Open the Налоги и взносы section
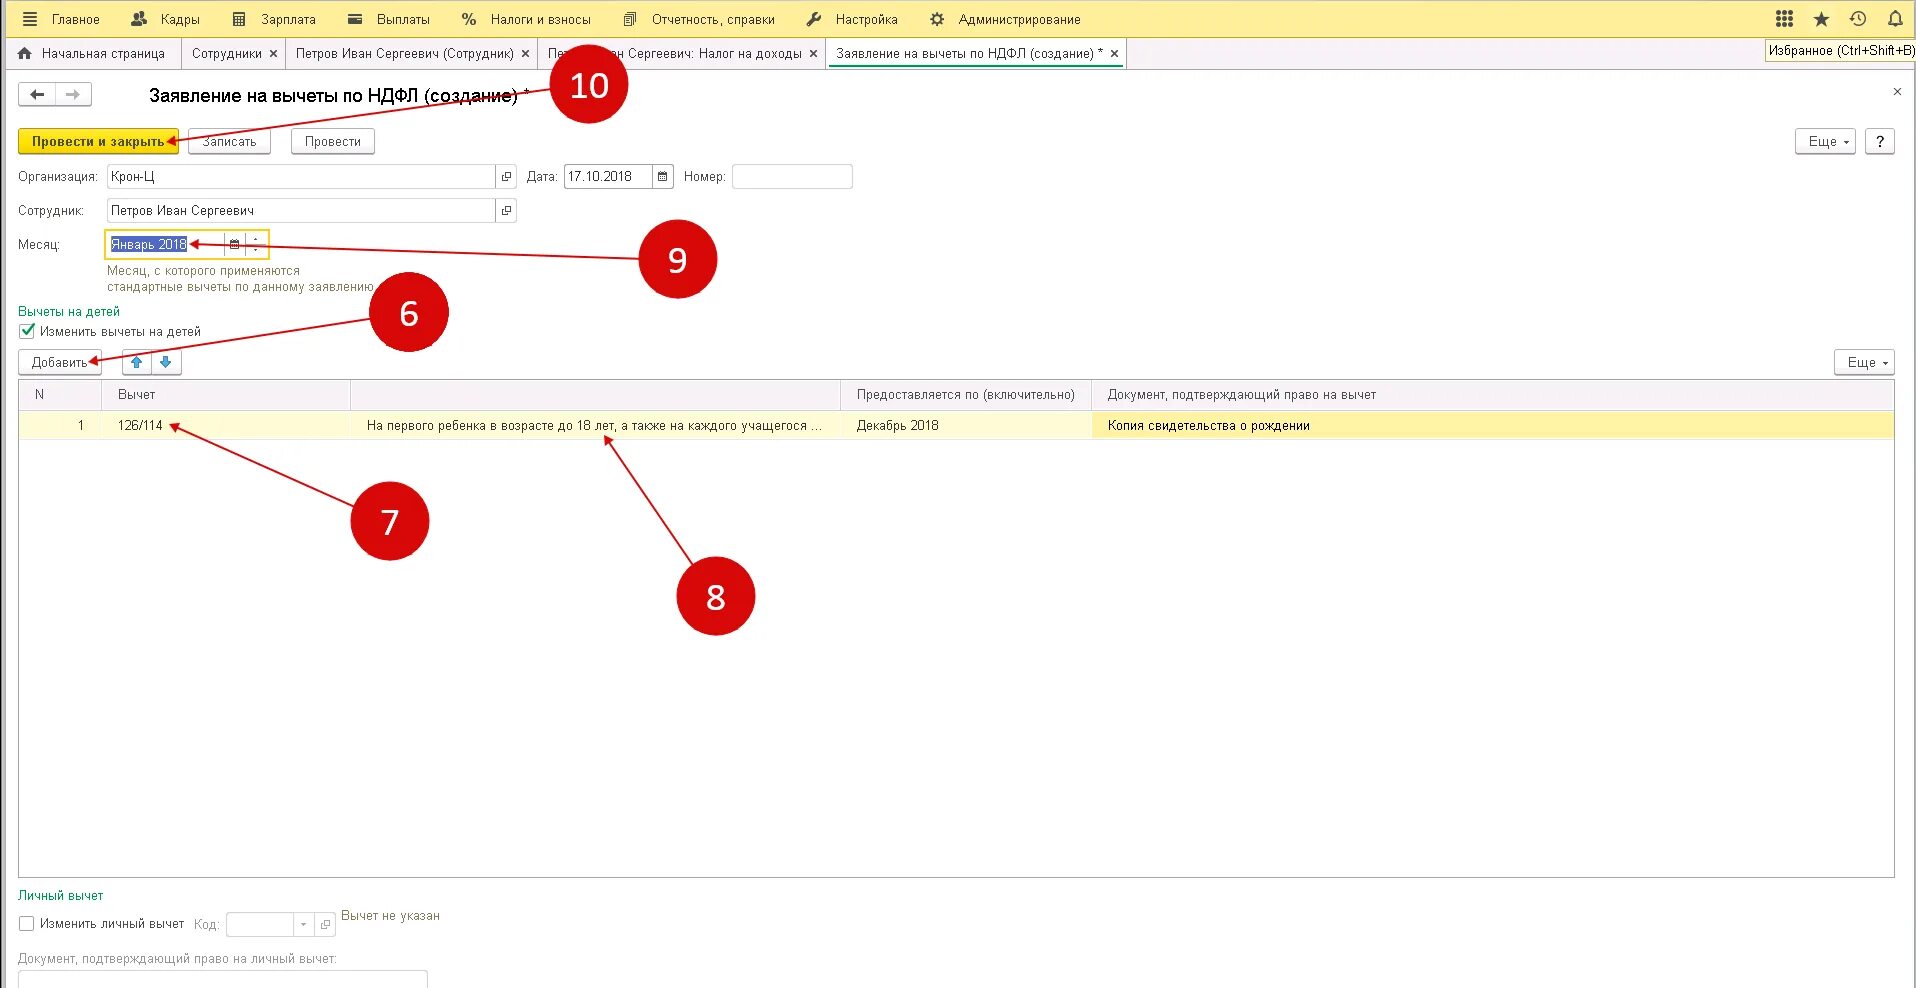The image size is (1916, 988). coord(526,19)
